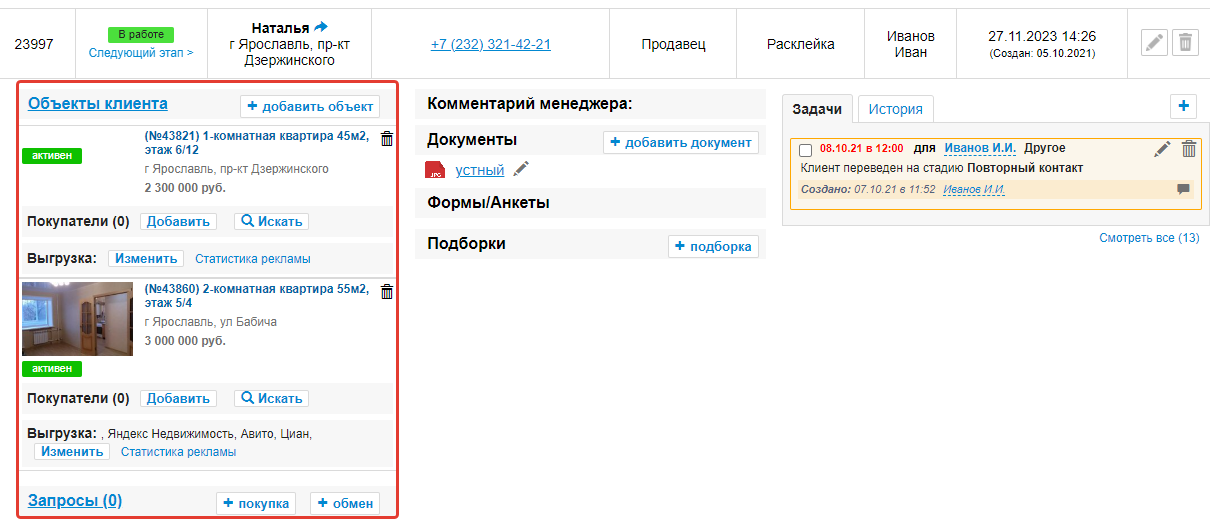Open the task comment bubble icon

click(x=1184, y=189)
